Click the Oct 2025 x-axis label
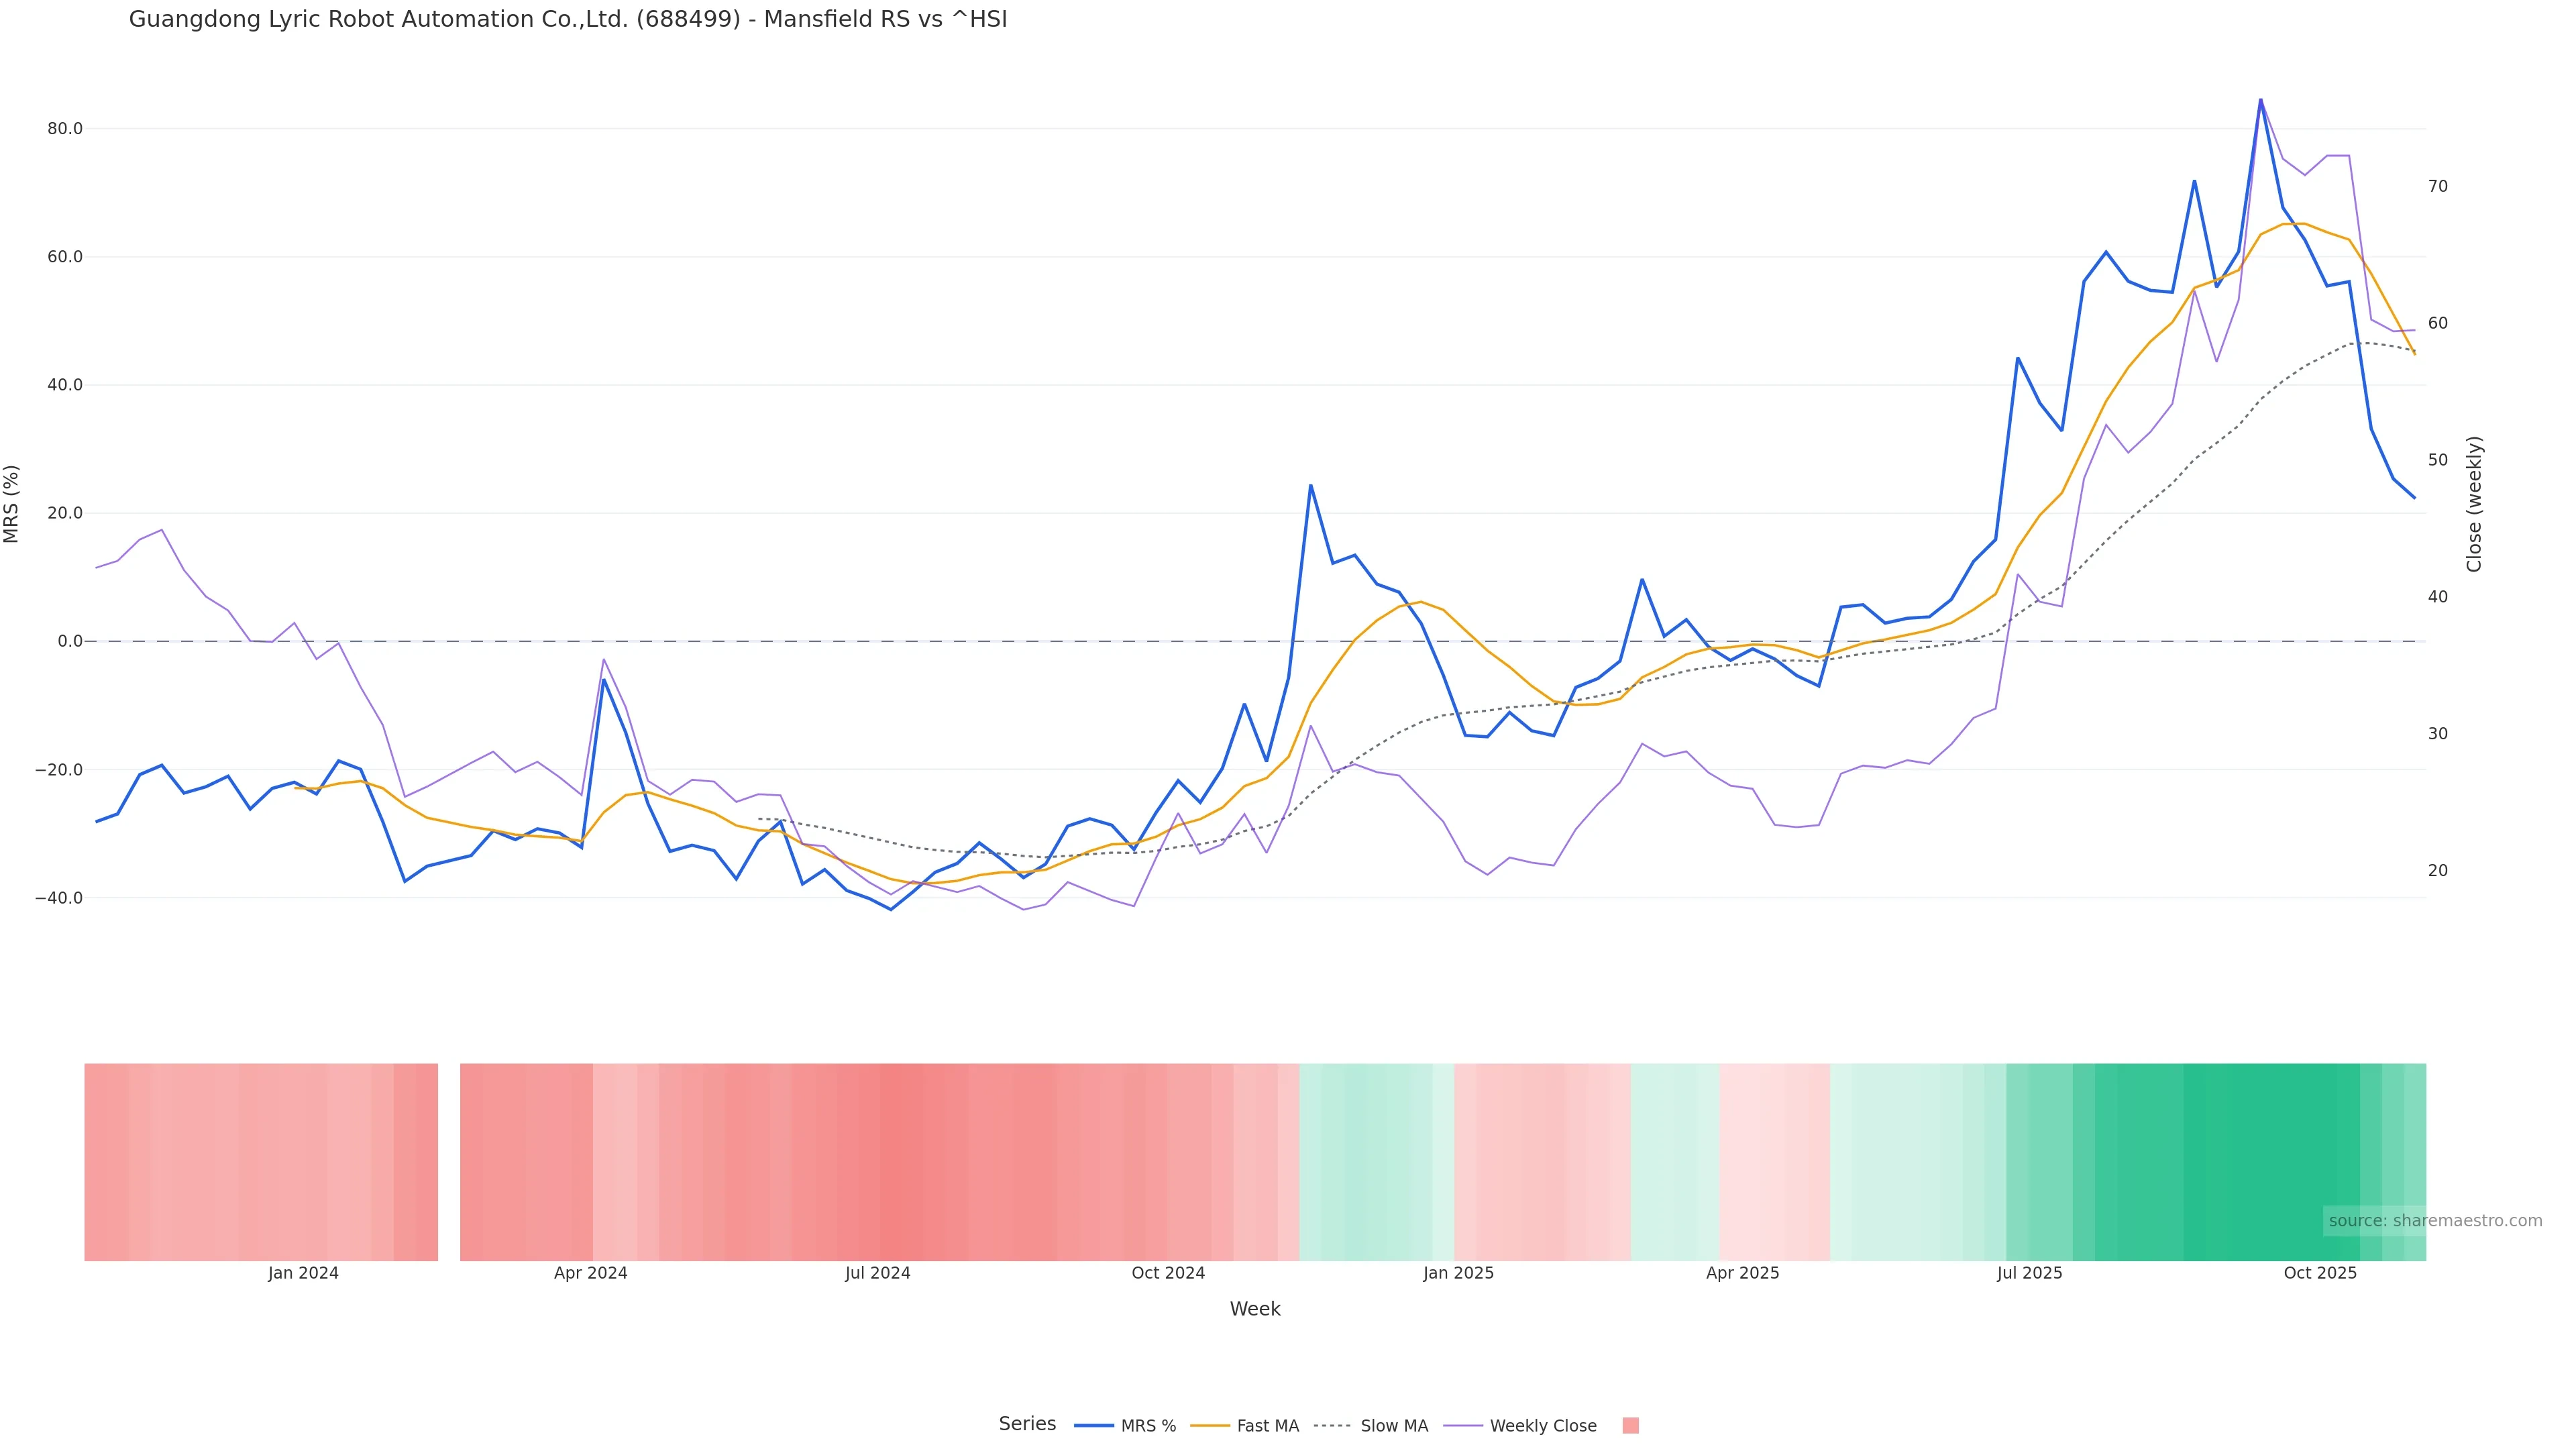2576x1449 pixels. [x=2320, y=1273]
